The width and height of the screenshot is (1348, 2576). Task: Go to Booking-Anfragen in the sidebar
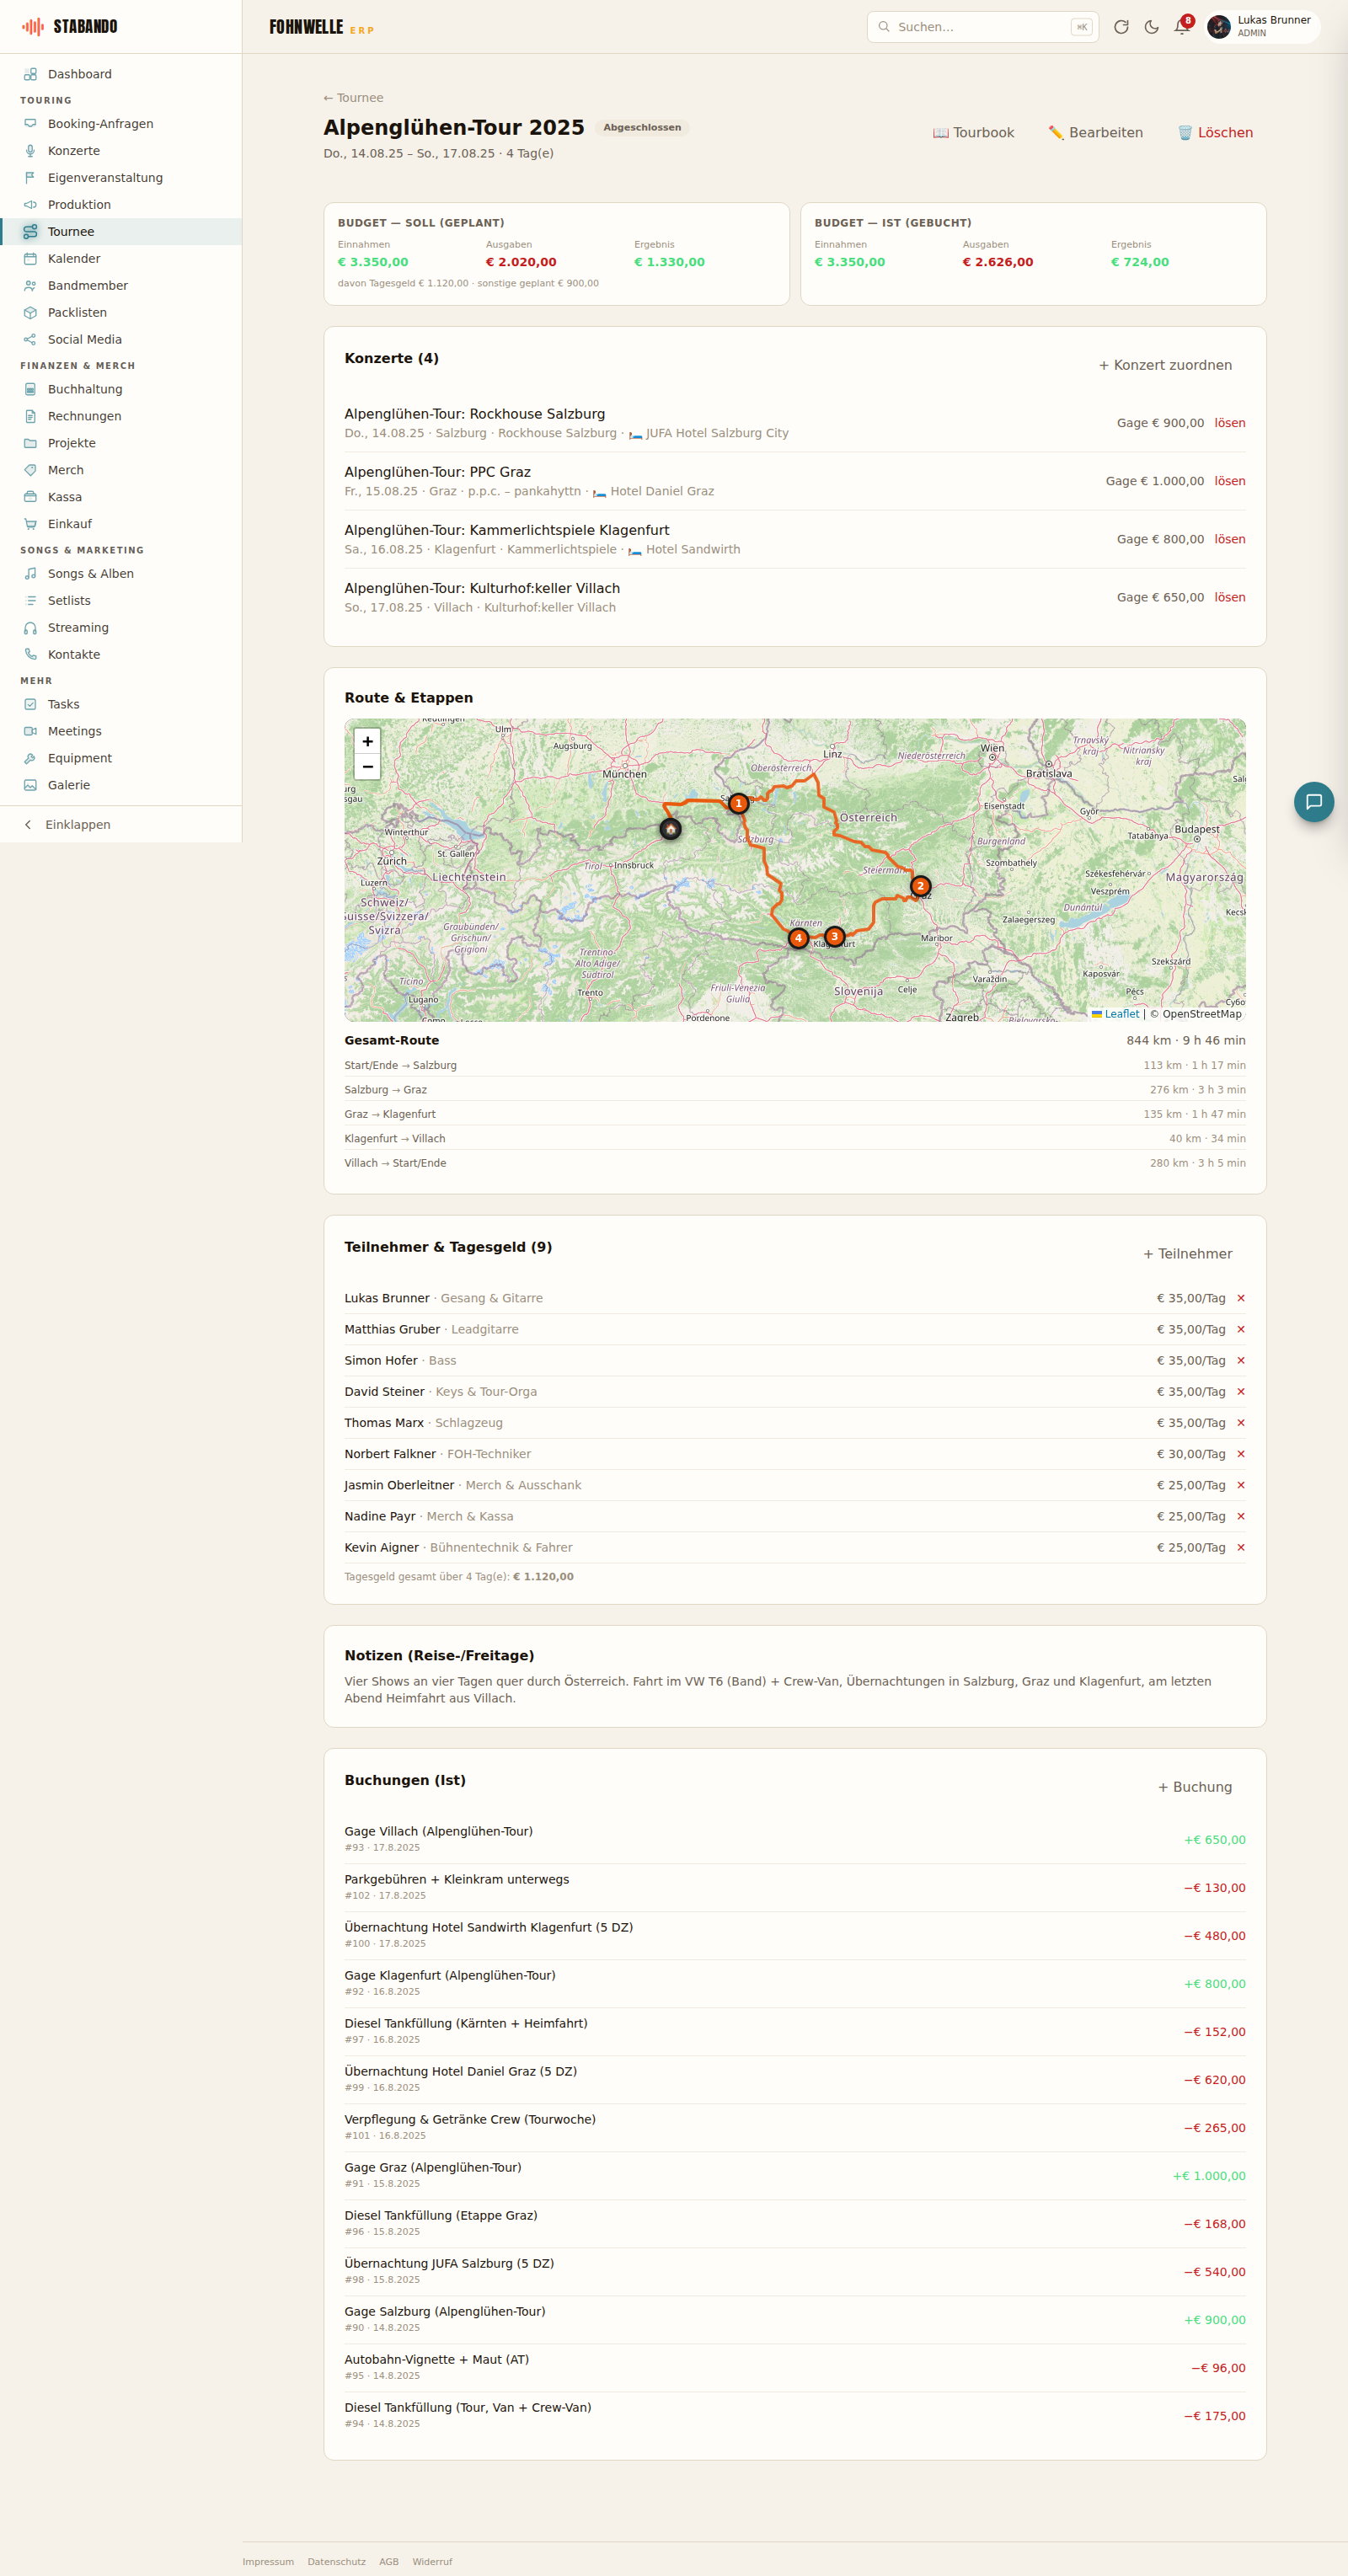(121, 124)
